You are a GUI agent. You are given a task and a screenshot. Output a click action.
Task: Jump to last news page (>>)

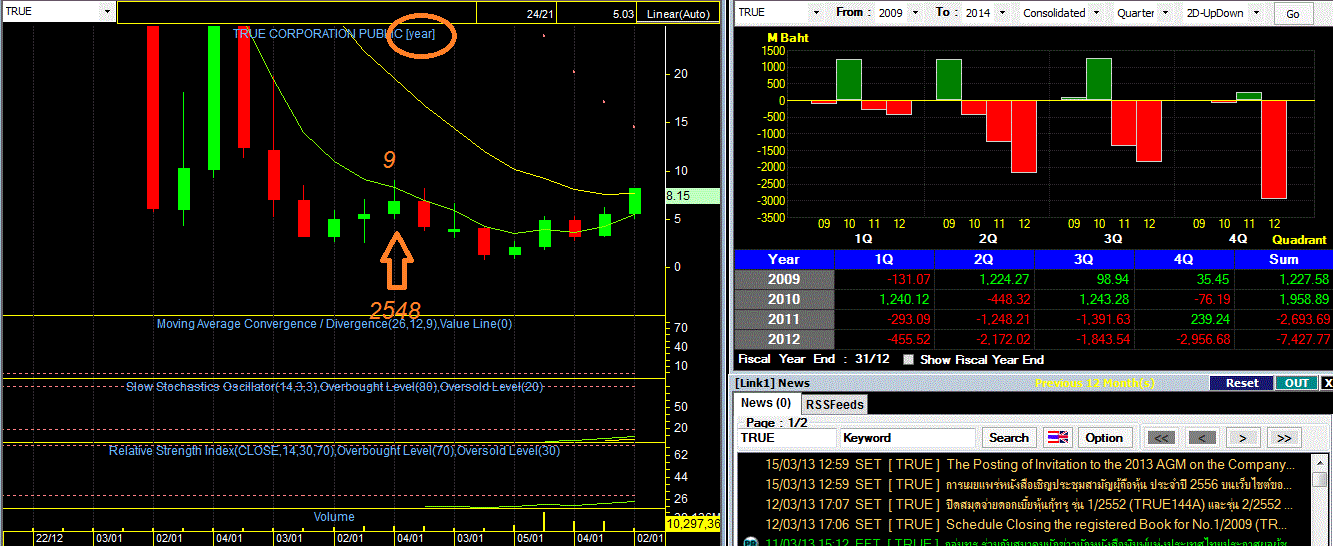point(1285,437)
